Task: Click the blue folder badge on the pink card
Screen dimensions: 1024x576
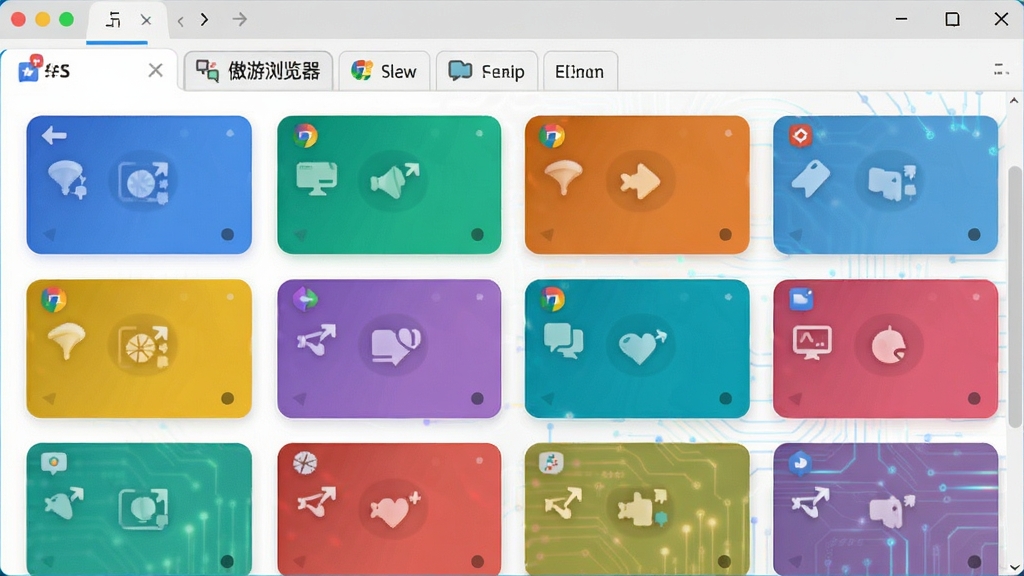Action: (x=801, y=300)
